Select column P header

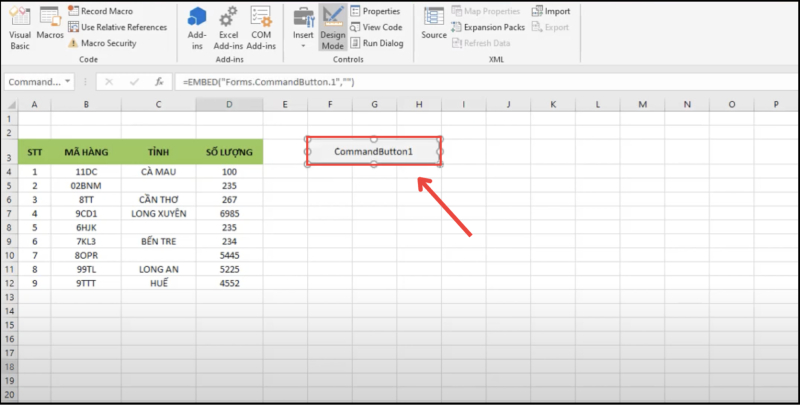776,105
